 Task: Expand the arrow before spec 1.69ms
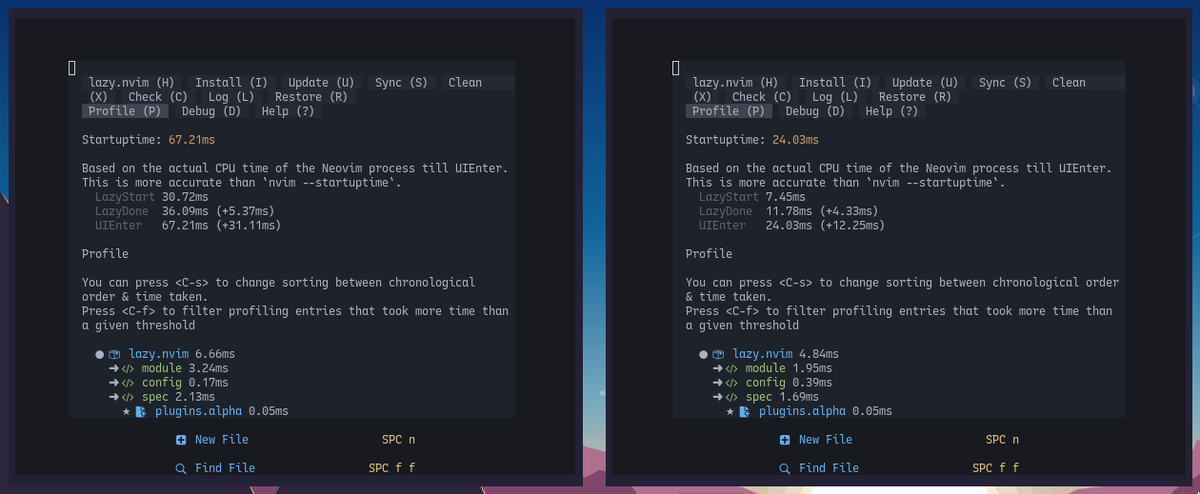click(718, 396)
